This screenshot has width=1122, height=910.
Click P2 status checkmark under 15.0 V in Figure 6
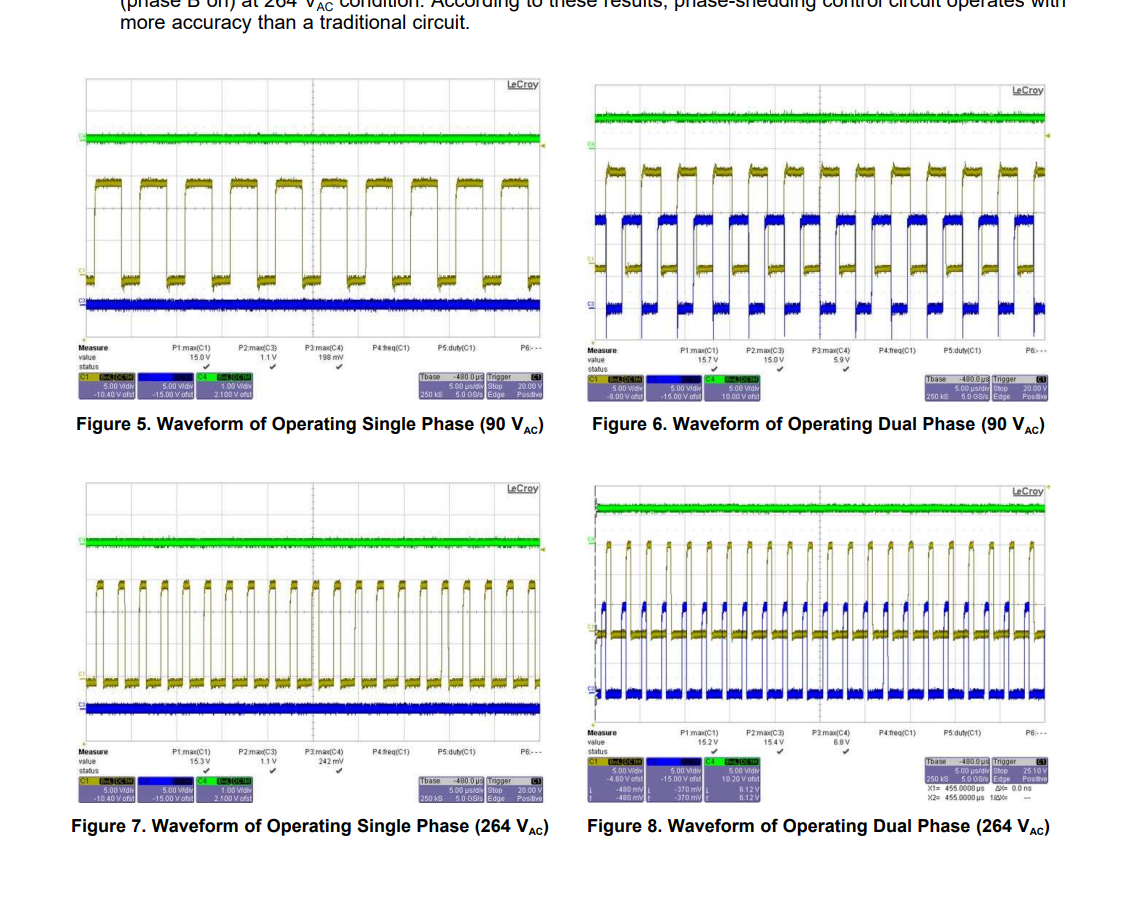[x=779, y=369]
